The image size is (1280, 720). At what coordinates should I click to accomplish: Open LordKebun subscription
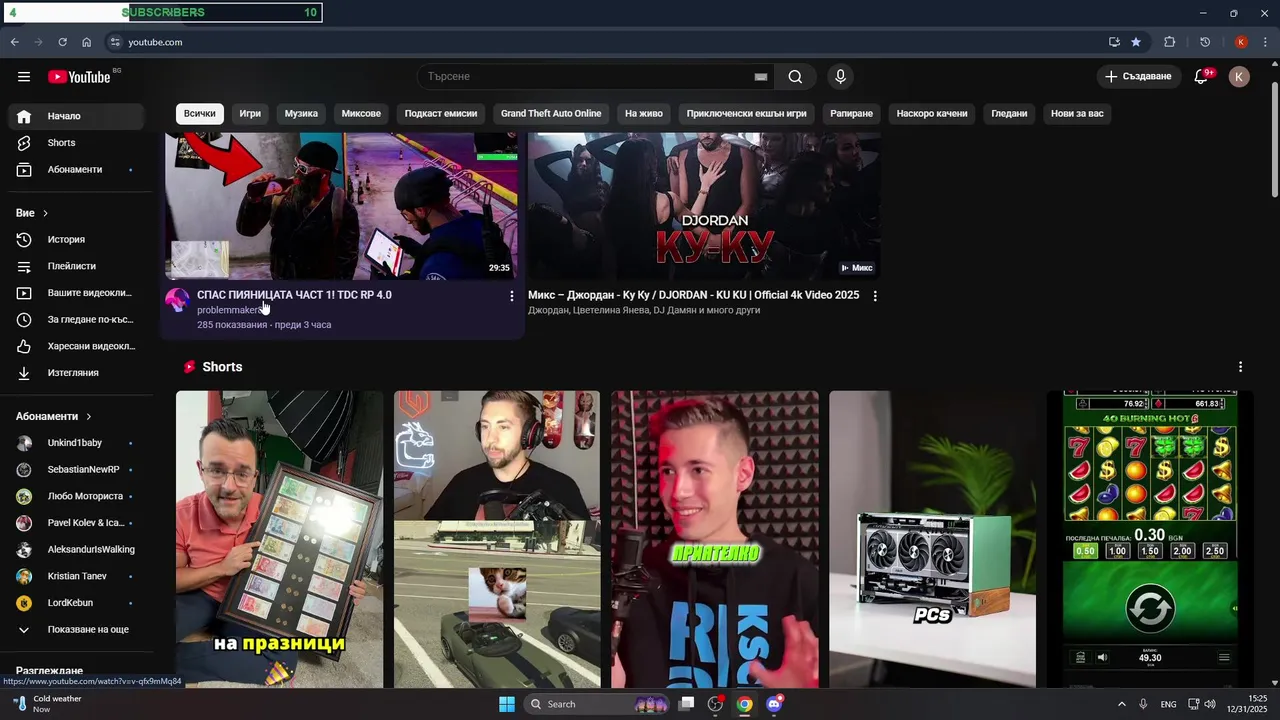(76, 603)
